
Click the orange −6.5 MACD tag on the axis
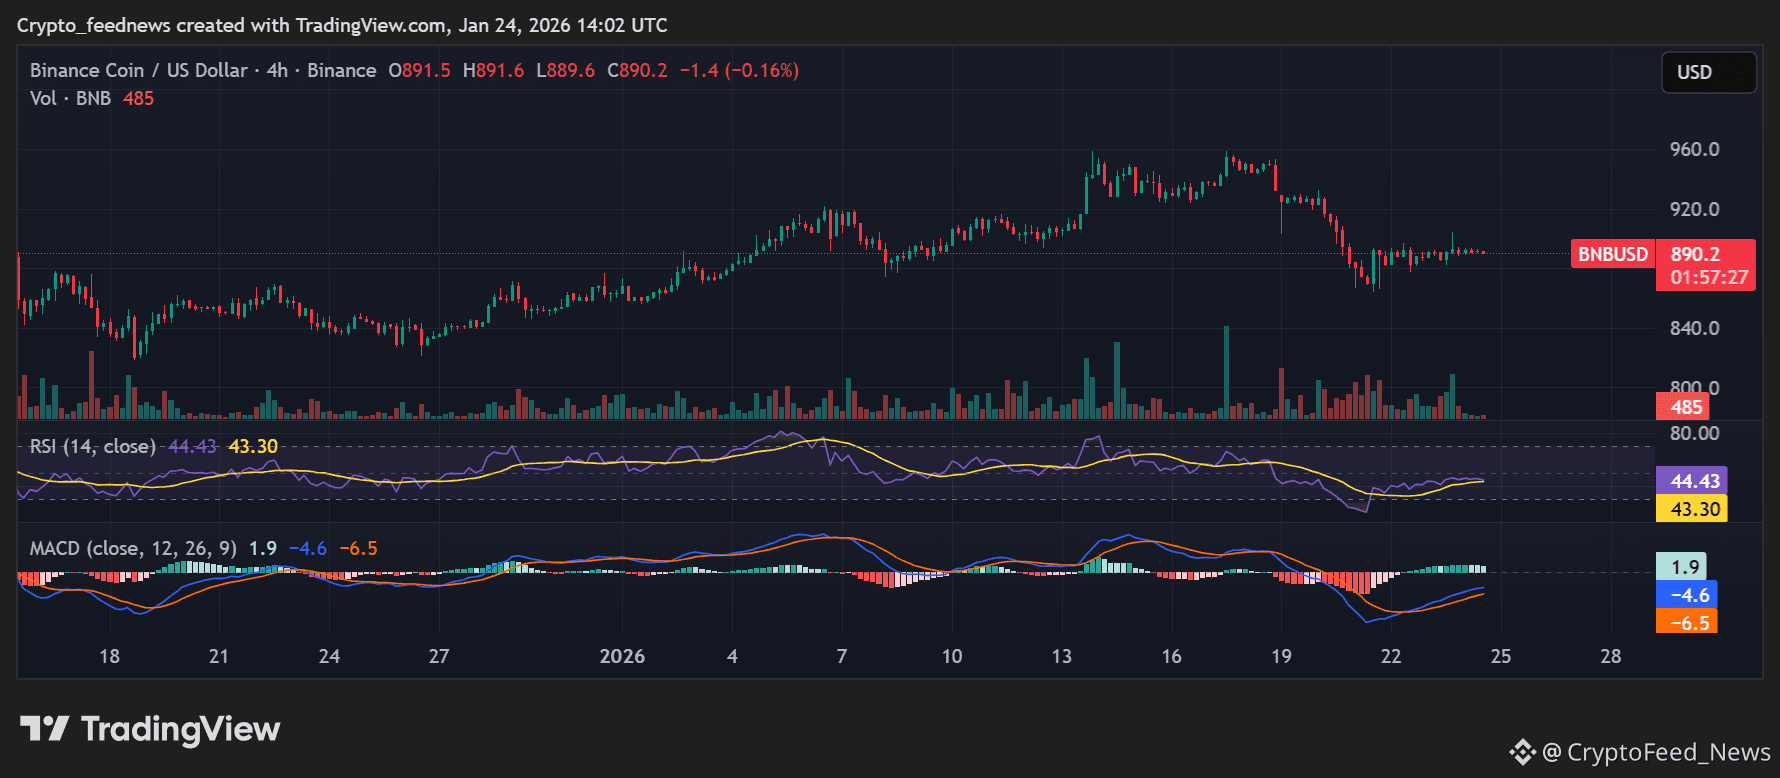1687,622
